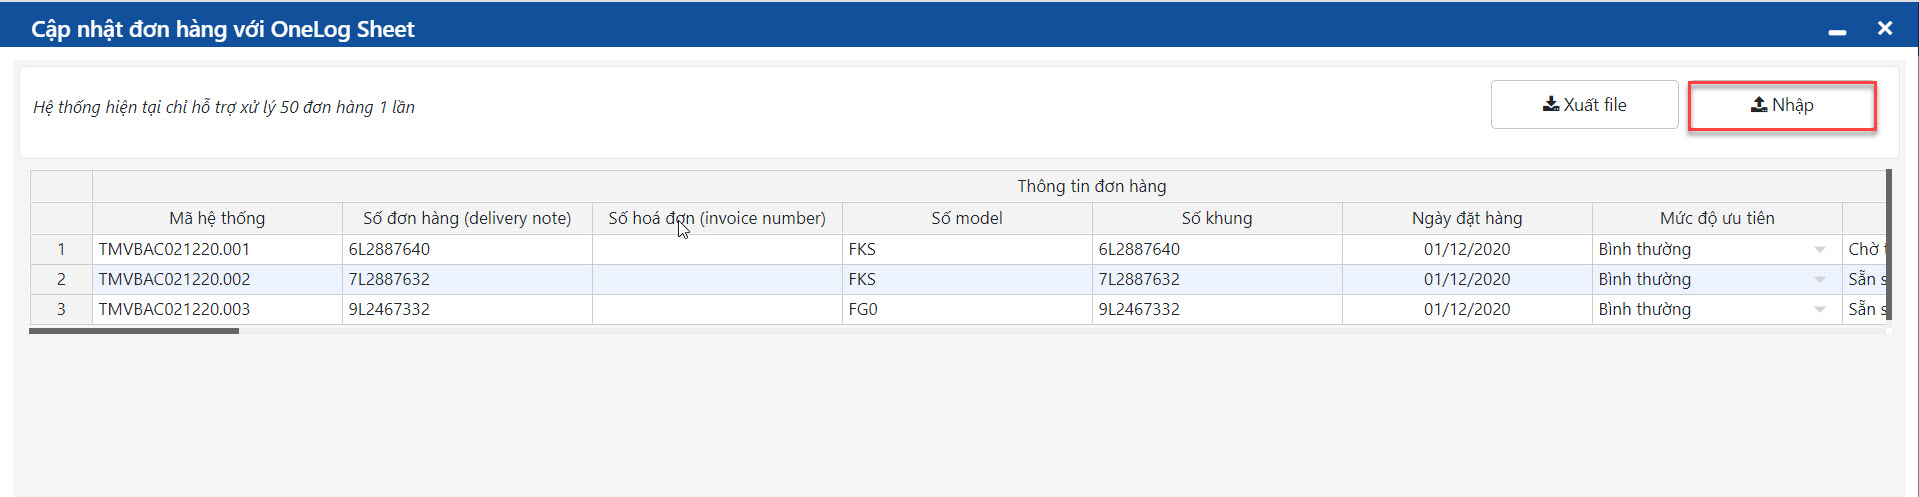Screen dimensions: 1919x497
Task: Click the Nhập import button
Action: click(1782, 105)
